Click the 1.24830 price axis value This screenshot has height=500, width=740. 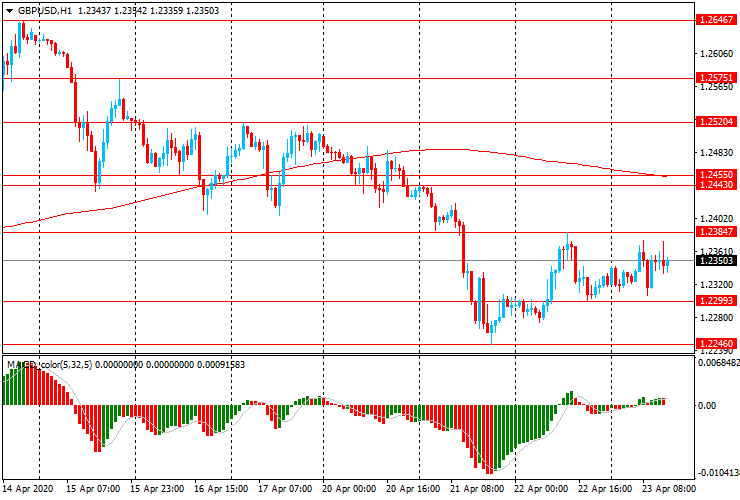click(x=716, y=153)
